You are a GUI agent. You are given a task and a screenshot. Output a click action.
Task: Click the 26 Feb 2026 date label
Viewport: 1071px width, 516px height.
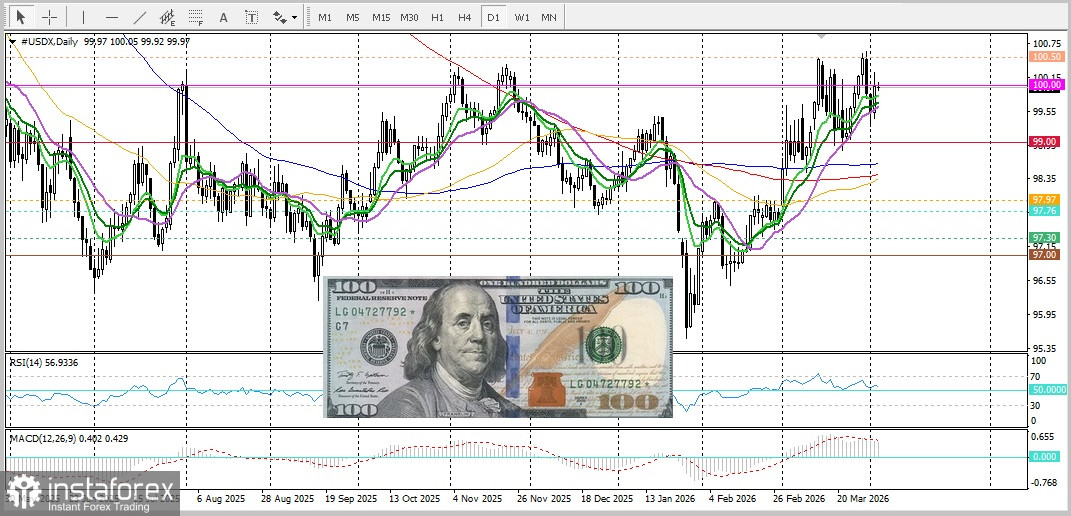800,498
